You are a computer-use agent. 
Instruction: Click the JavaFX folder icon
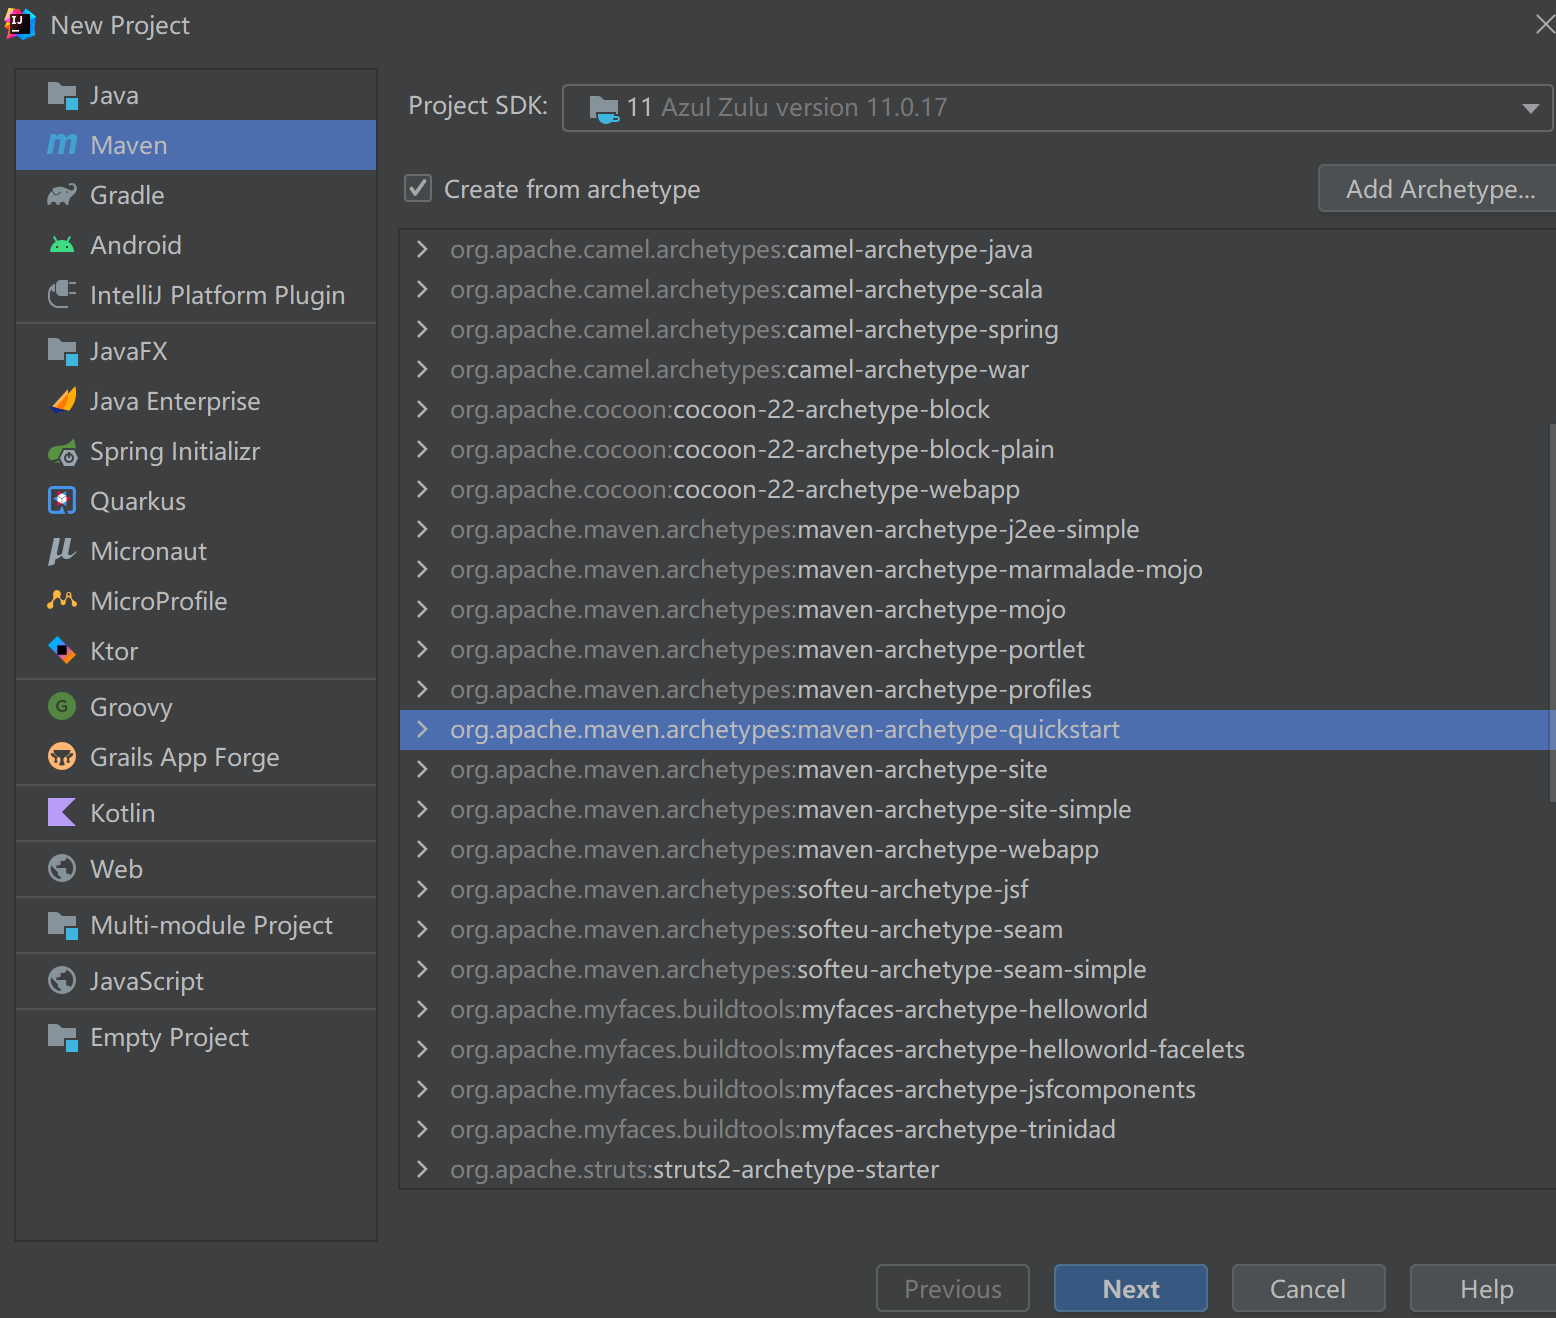(62, 352)
